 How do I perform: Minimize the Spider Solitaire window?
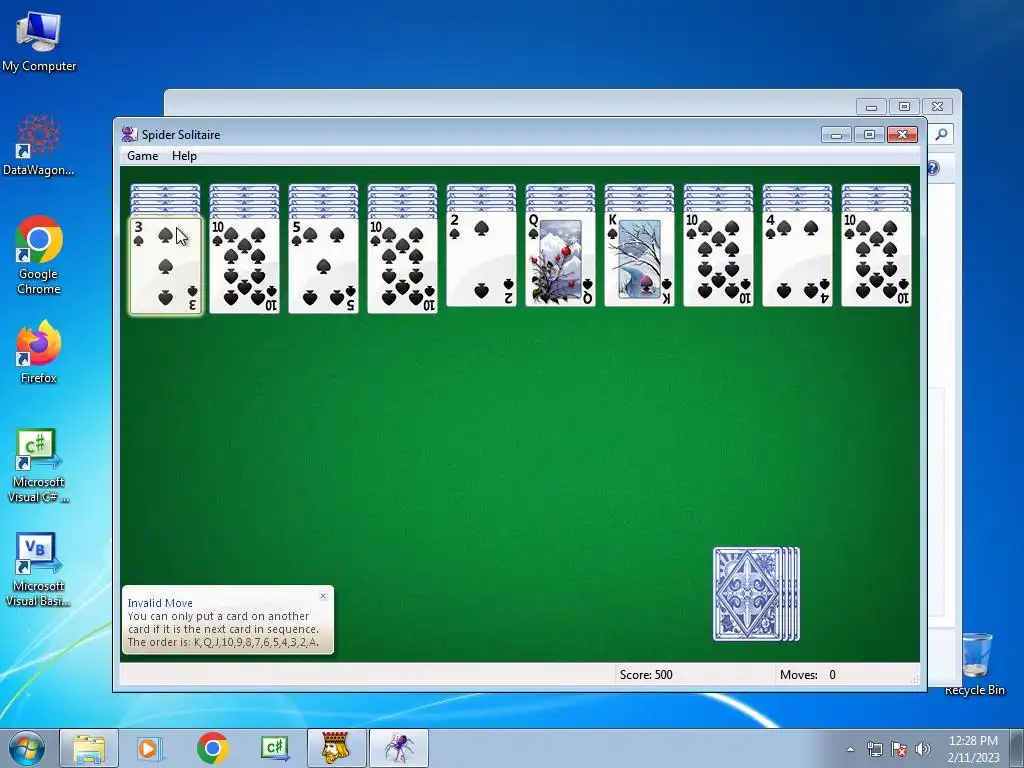[837, 135]
